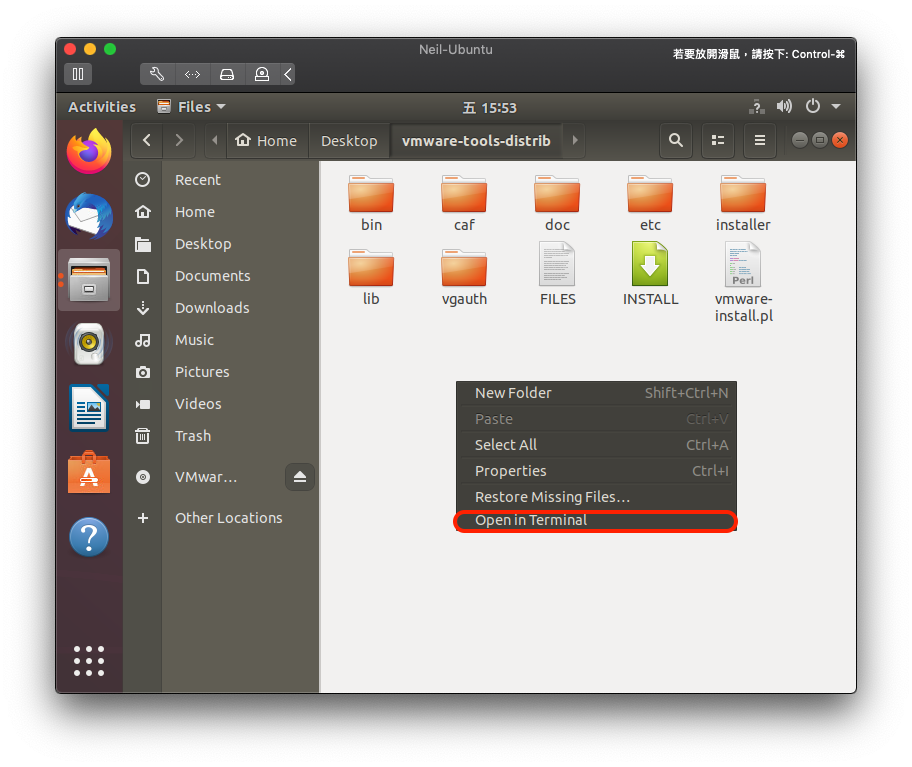
Task: Navigate back with the back arrow
Action: [x=147, y=141]
